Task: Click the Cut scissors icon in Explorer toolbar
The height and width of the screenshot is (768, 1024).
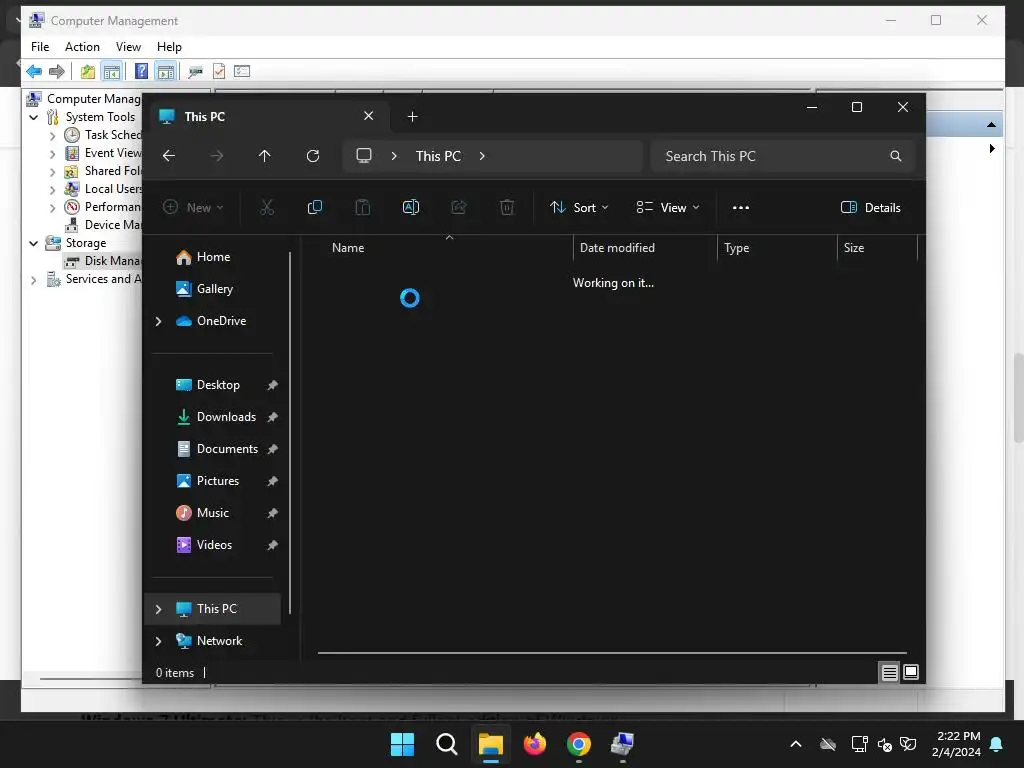Action: [x=266, y=208]
